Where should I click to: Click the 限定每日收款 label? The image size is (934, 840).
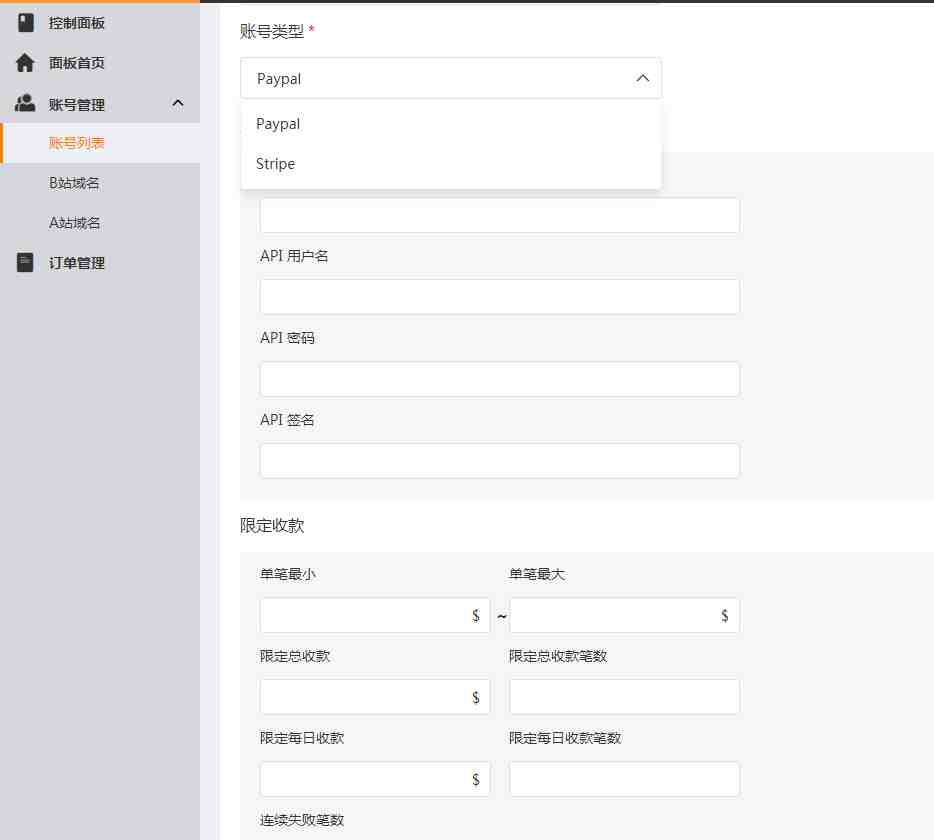302,738
